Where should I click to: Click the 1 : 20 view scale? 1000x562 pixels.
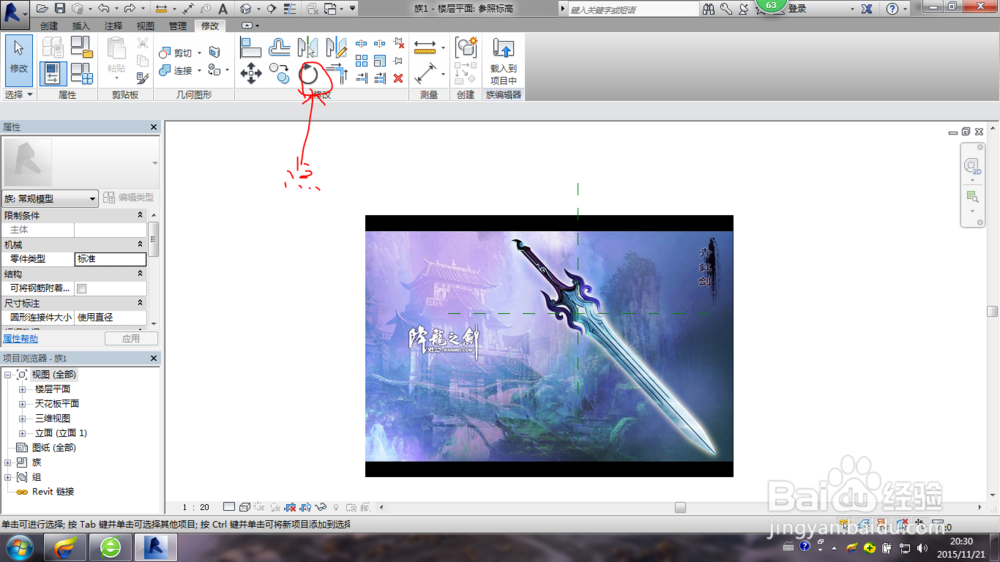pos(195,507)
